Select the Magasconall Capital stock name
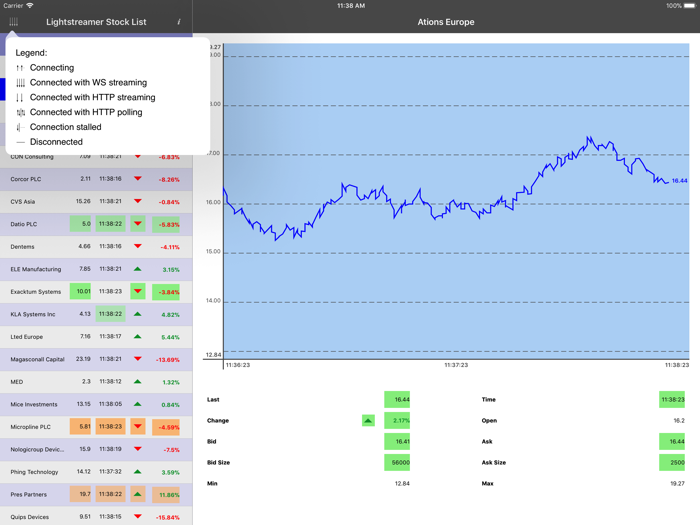The height and width of the screenshot is (525, 700). tap(38, 359)
